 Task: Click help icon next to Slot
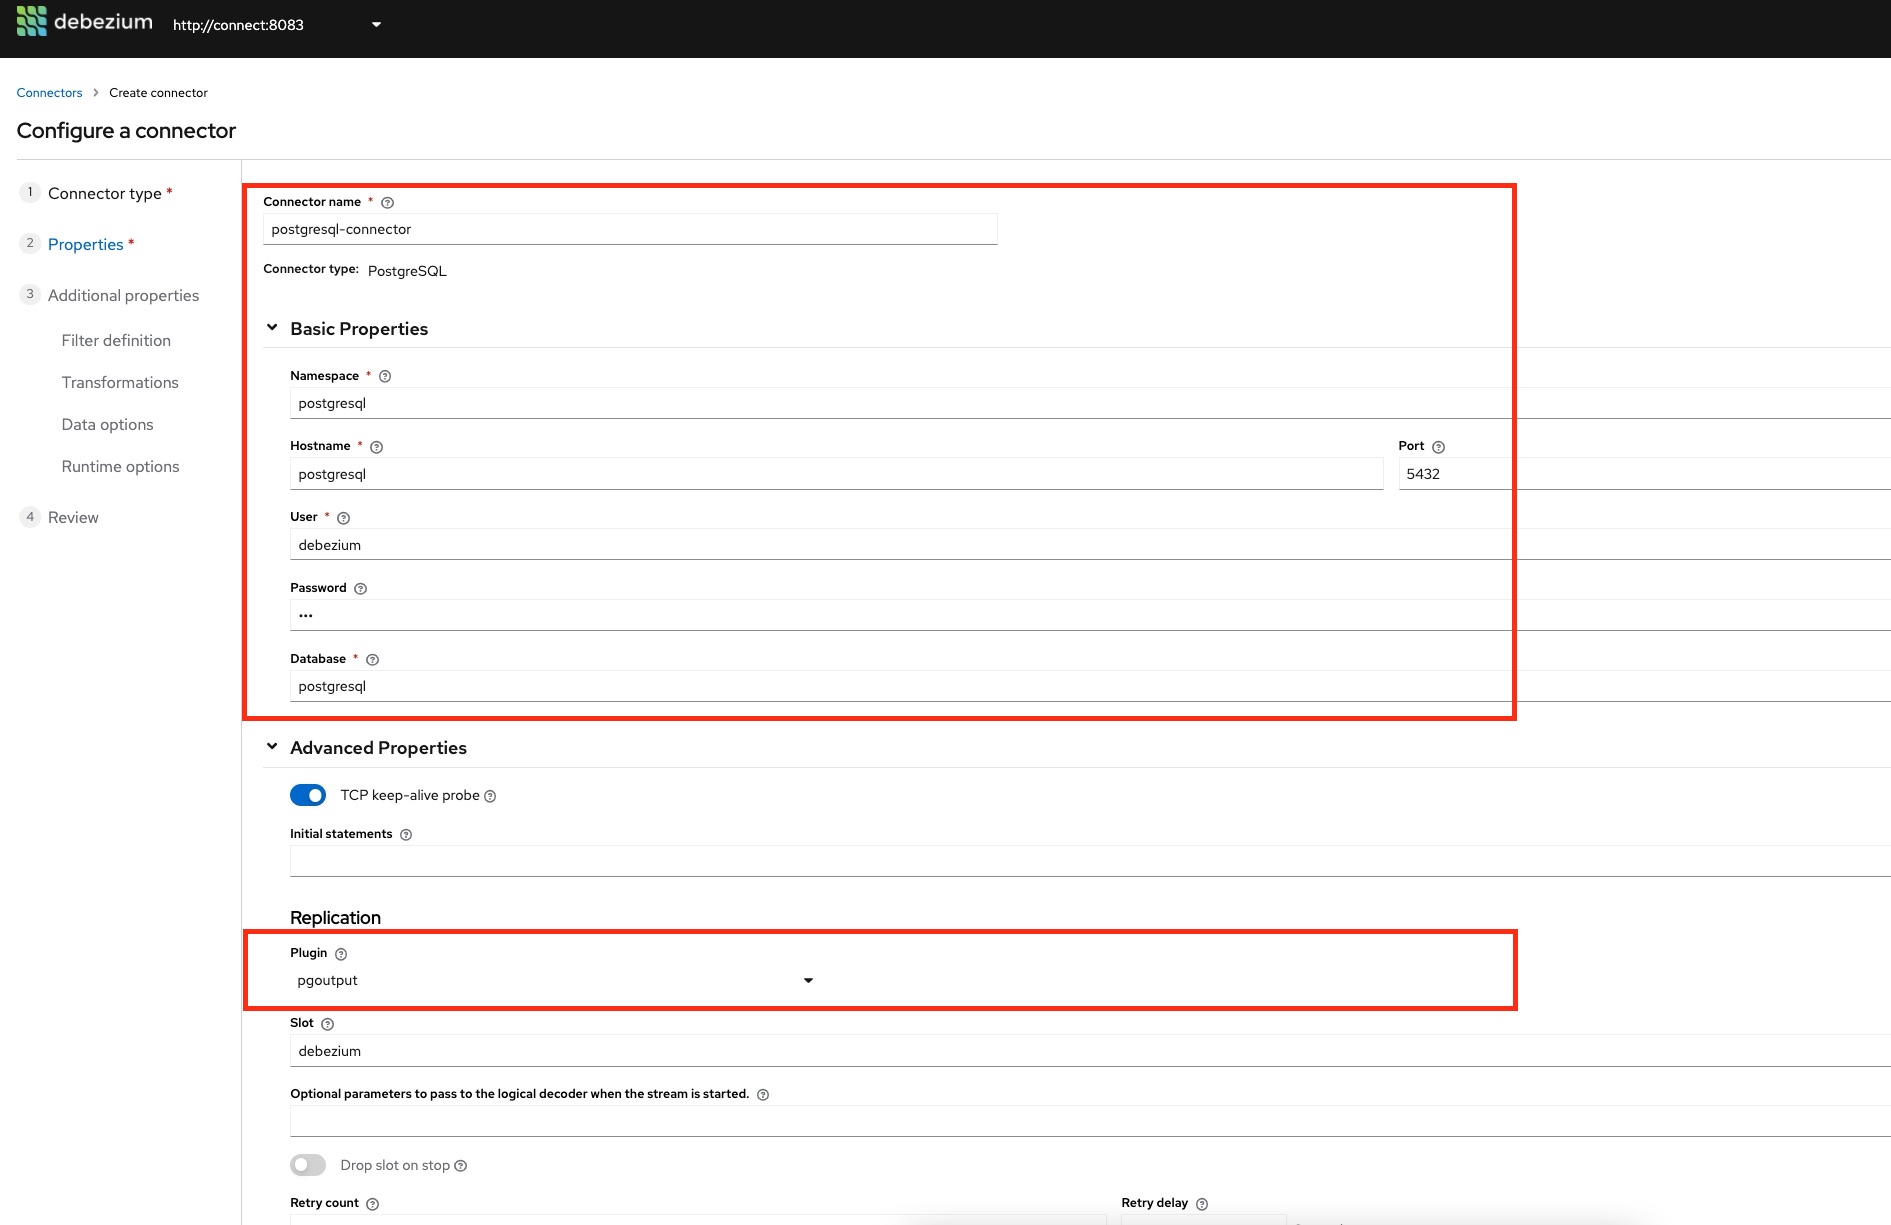(x=328, y=1024)
